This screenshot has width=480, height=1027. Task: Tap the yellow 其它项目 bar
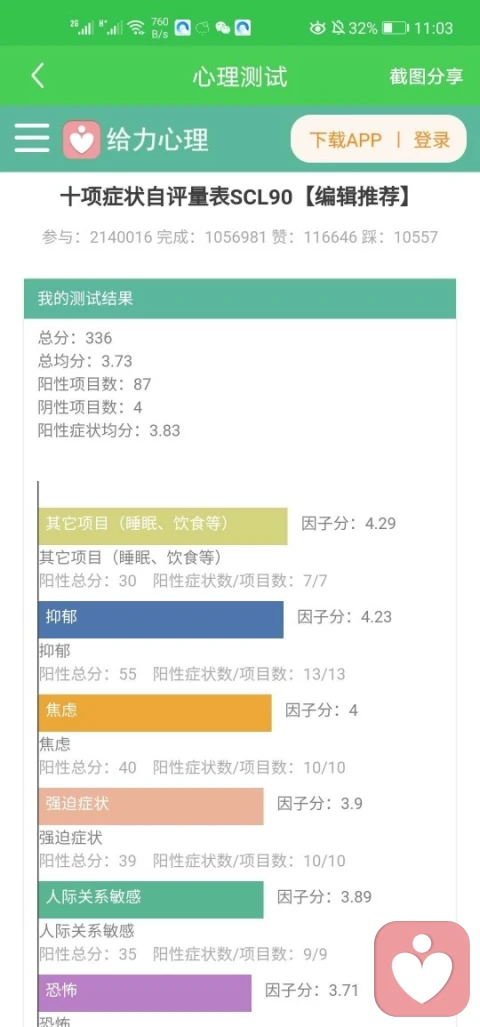[x=162, y=526]
